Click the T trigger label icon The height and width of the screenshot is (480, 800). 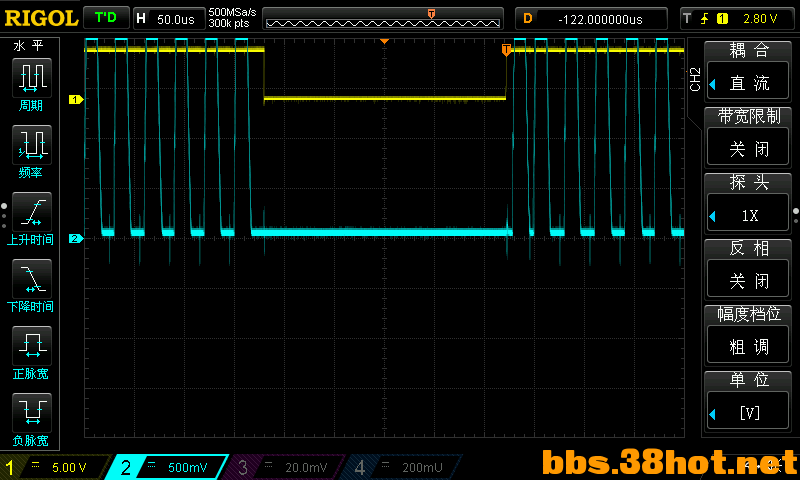pos(688,19)
